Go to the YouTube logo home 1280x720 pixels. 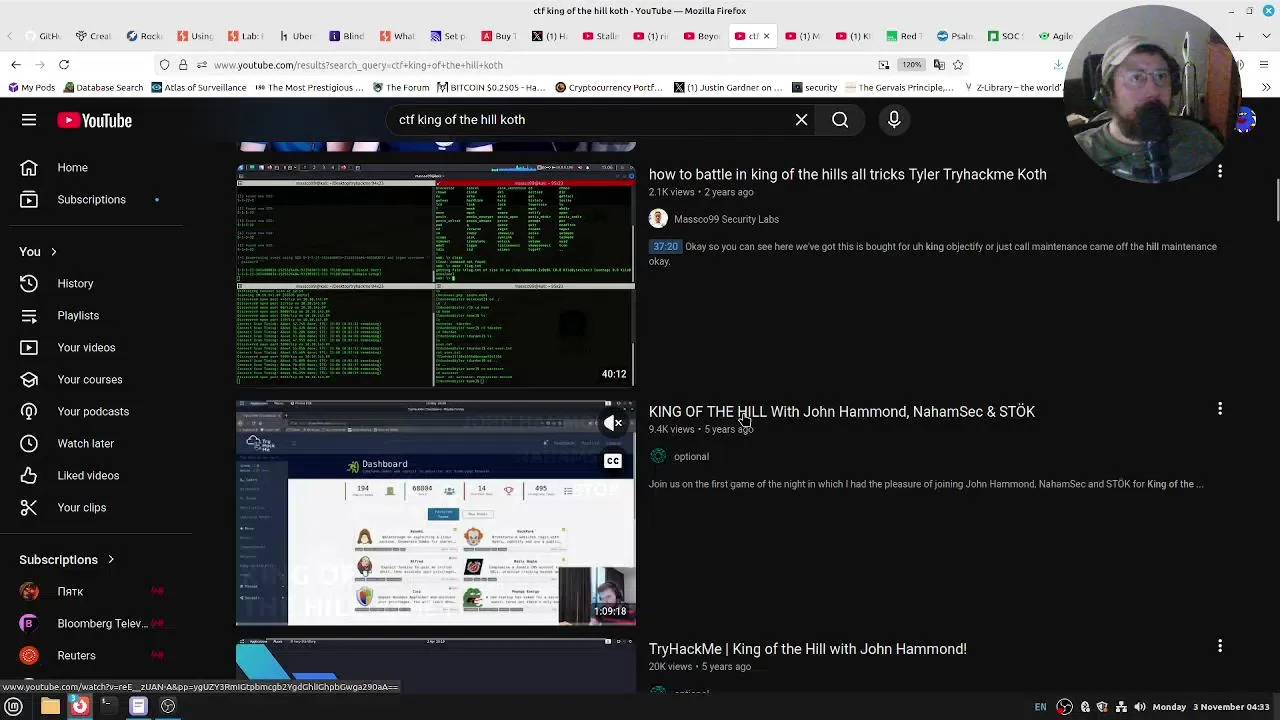(x=94, y=120)
